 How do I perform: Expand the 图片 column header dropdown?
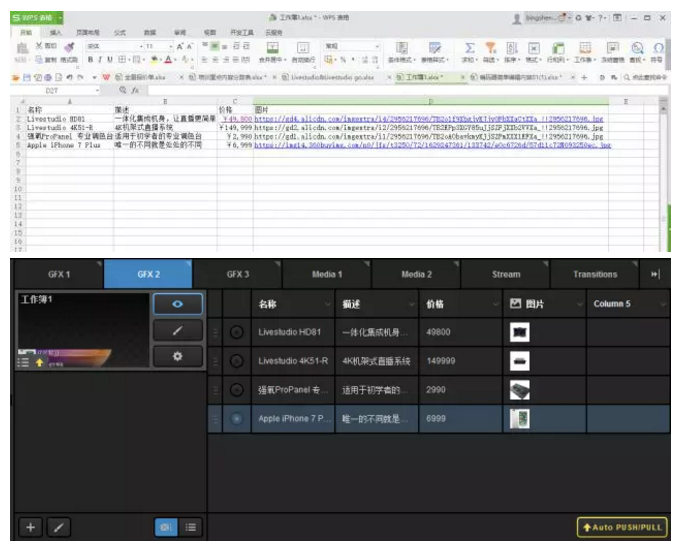(x=579, y=304)
